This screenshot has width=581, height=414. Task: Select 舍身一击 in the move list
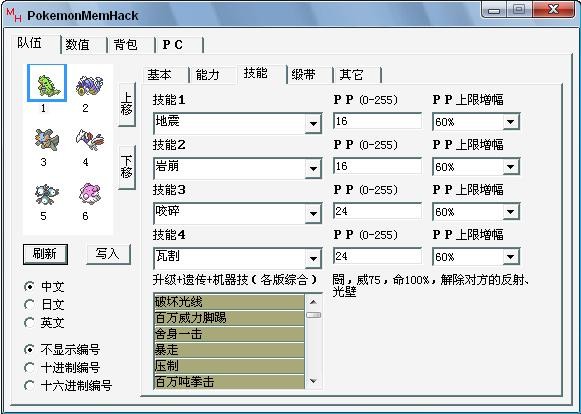pyautogui.click(x=229, y=334)
